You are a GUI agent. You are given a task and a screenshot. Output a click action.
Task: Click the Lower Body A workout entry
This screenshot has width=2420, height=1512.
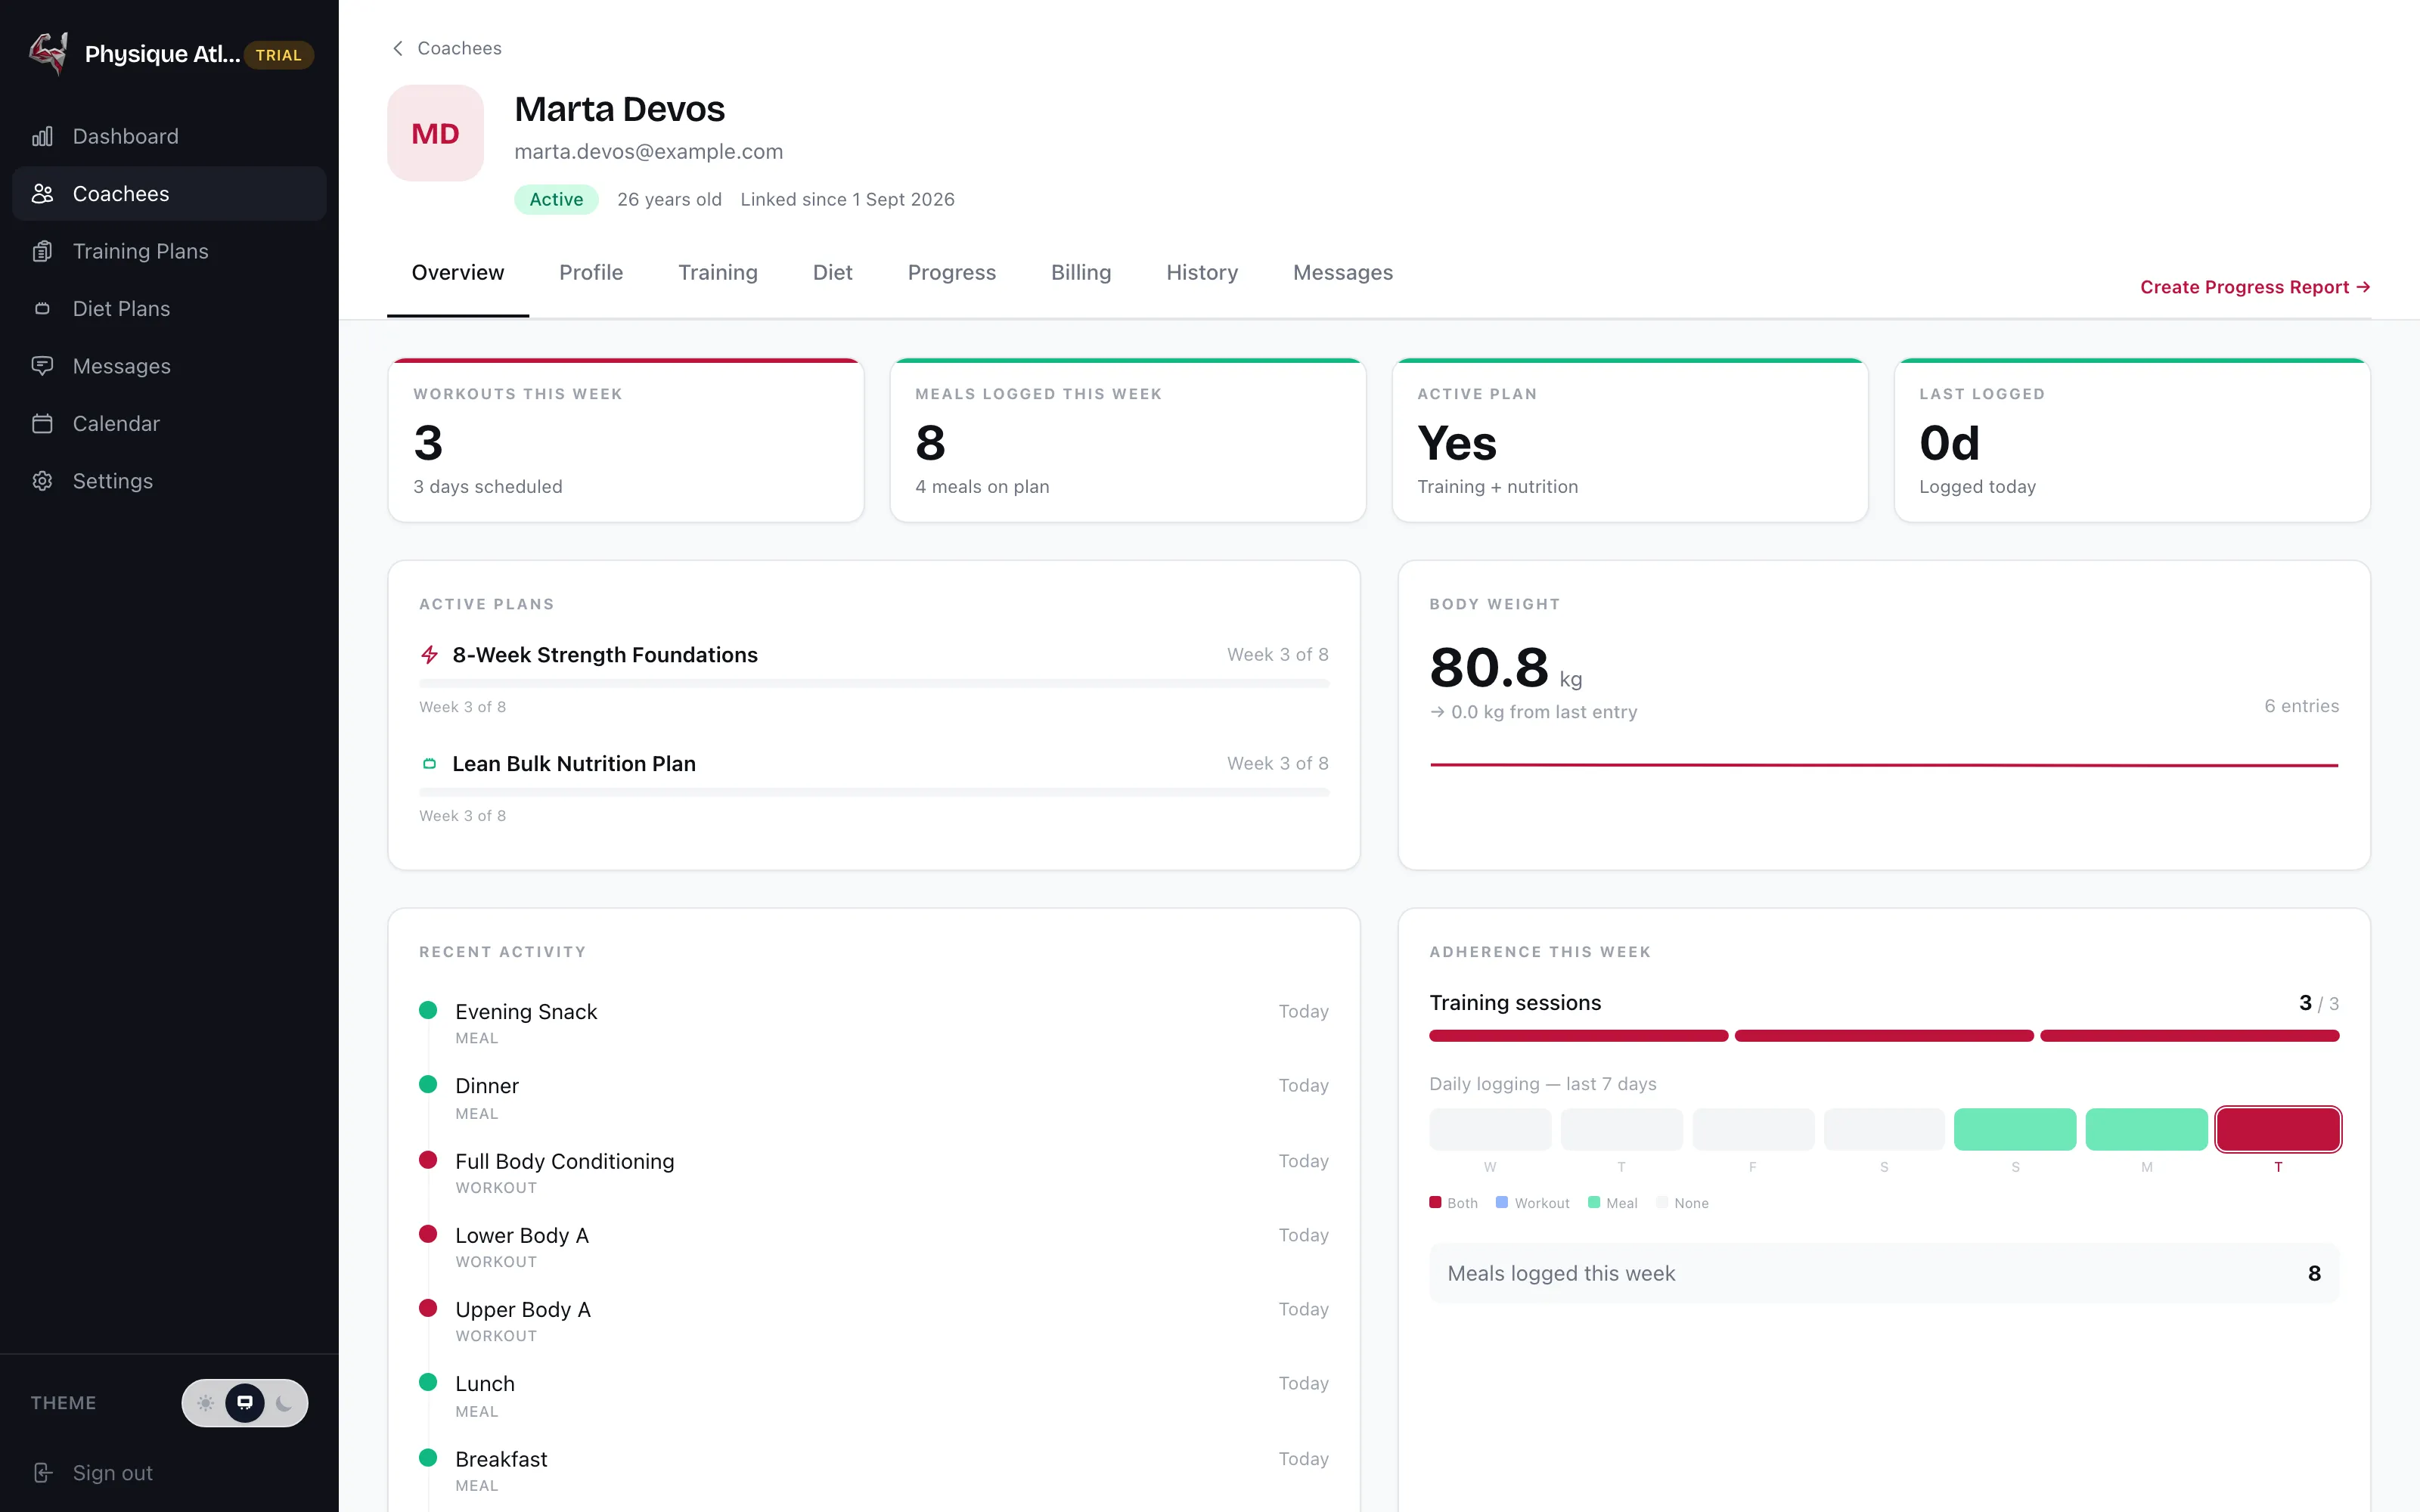click(x=874, y=1247)
